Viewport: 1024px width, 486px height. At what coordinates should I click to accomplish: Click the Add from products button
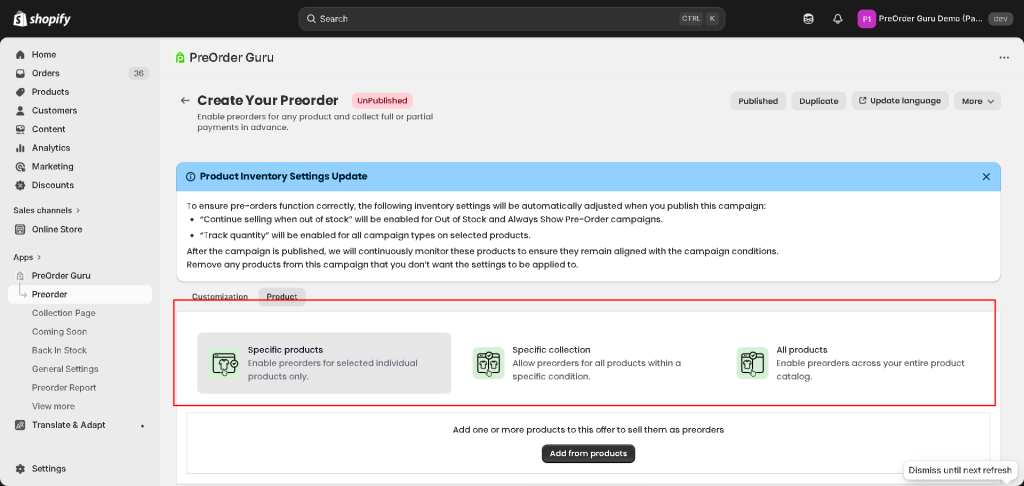pyautogui.click(x=588, y=454)
